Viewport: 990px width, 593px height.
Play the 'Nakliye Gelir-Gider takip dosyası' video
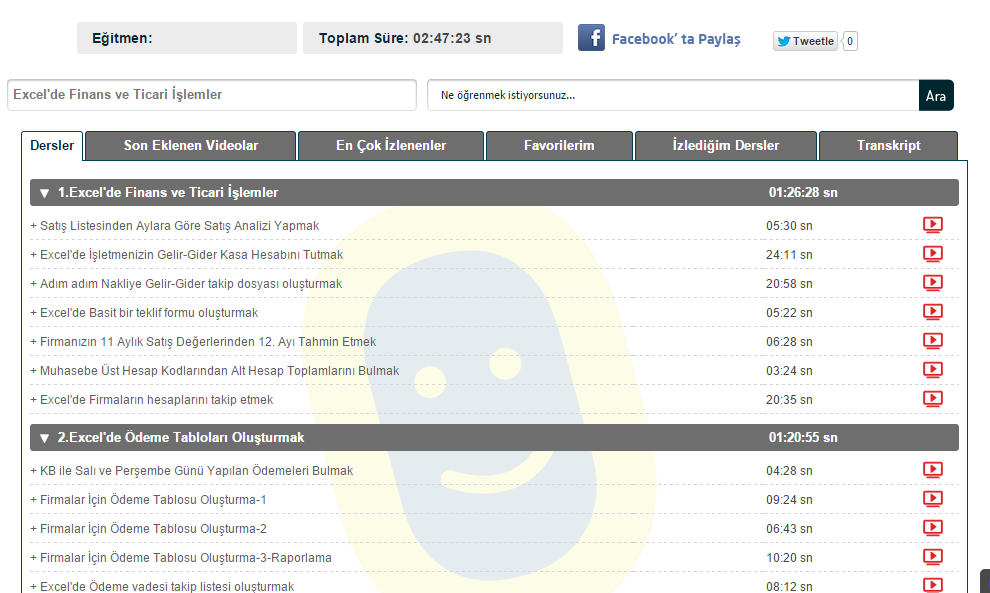(932, 283)
